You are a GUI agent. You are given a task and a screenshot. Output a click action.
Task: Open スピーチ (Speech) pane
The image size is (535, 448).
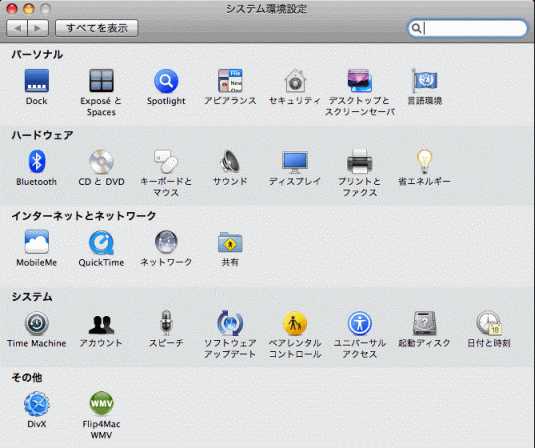click(166, 322)
